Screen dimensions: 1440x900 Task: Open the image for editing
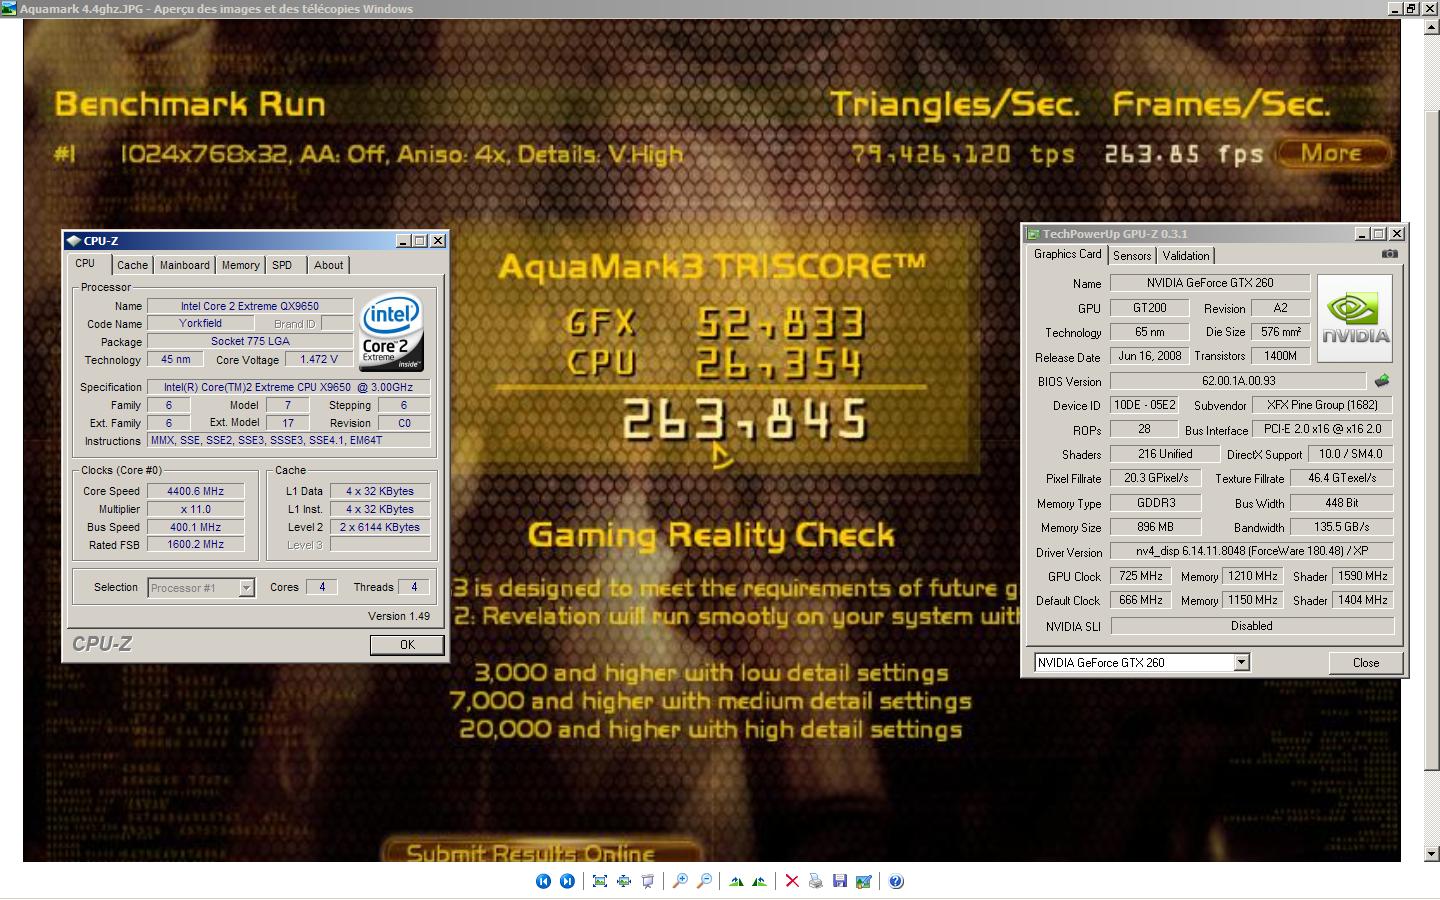863,881
